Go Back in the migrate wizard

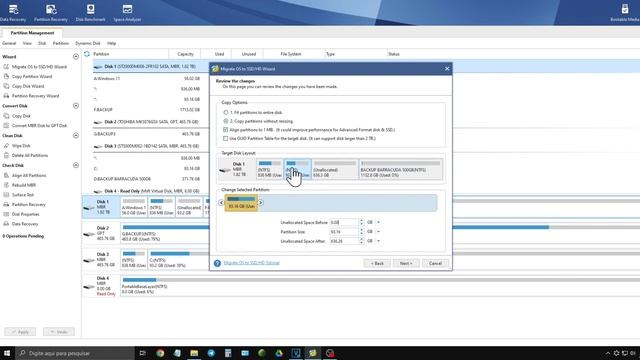377,263
